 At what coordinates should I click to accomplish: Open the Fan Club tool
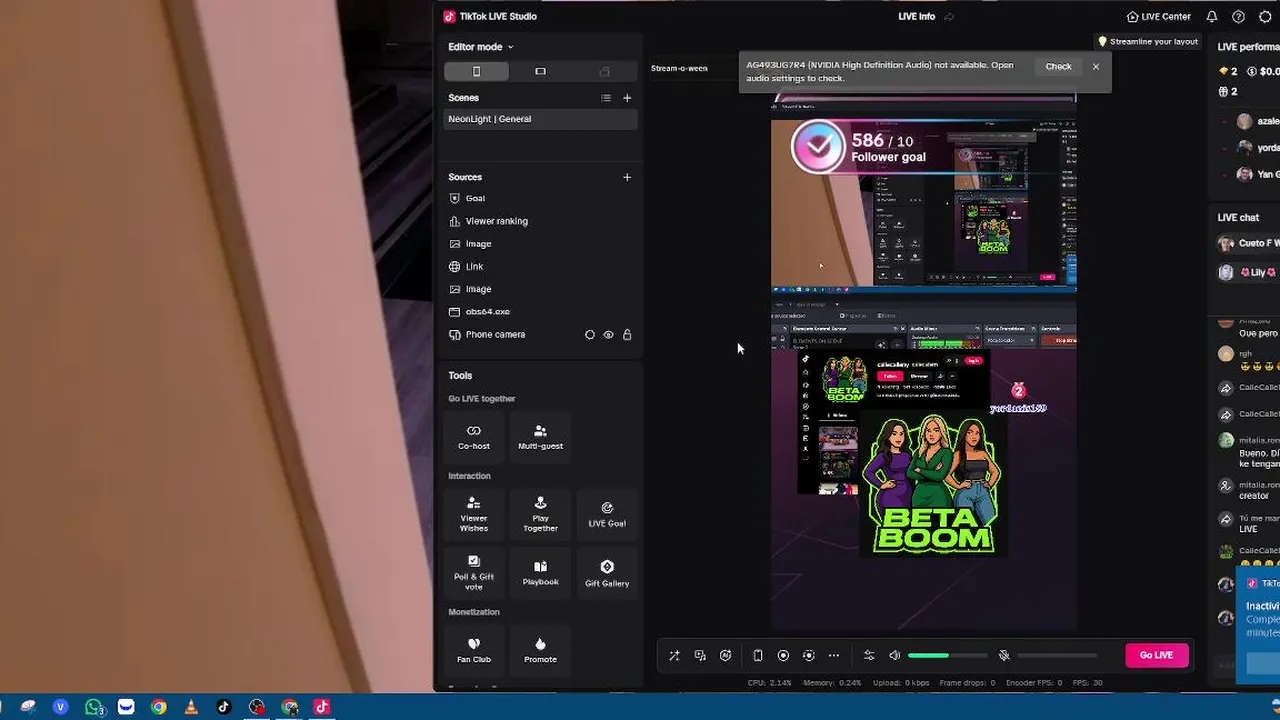(474, 650)
